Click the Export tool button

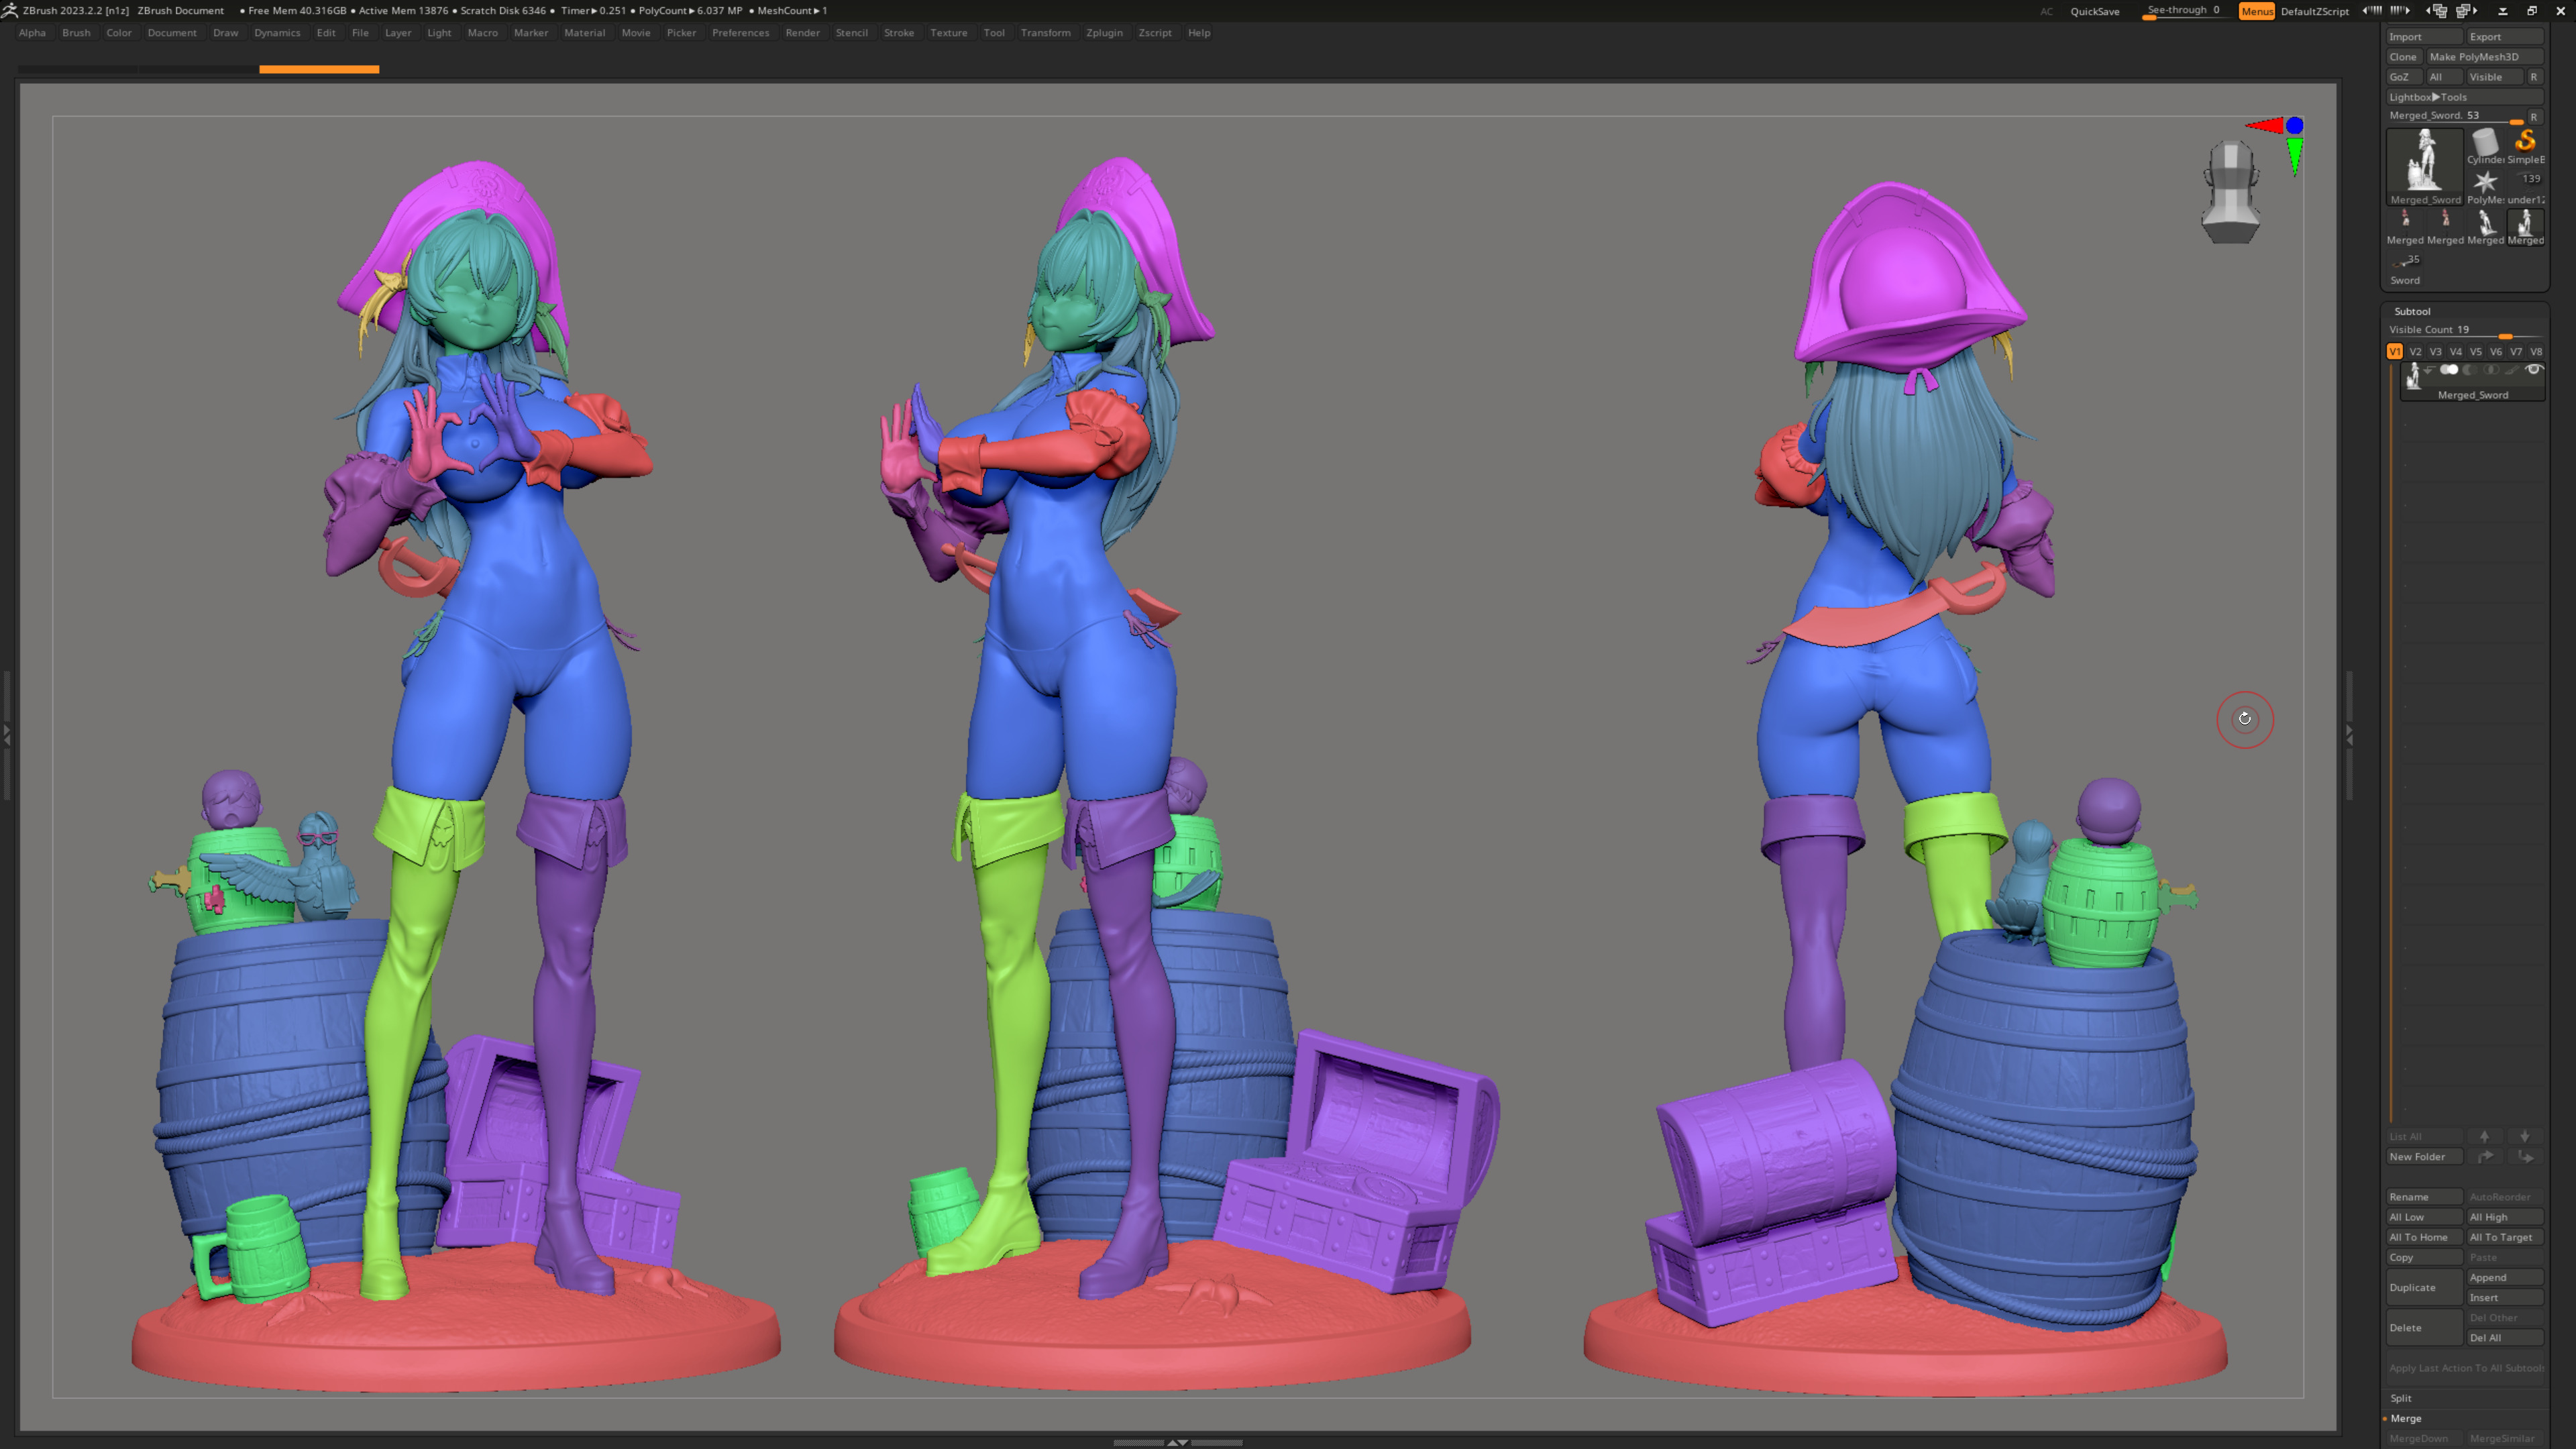point(2505,37)
